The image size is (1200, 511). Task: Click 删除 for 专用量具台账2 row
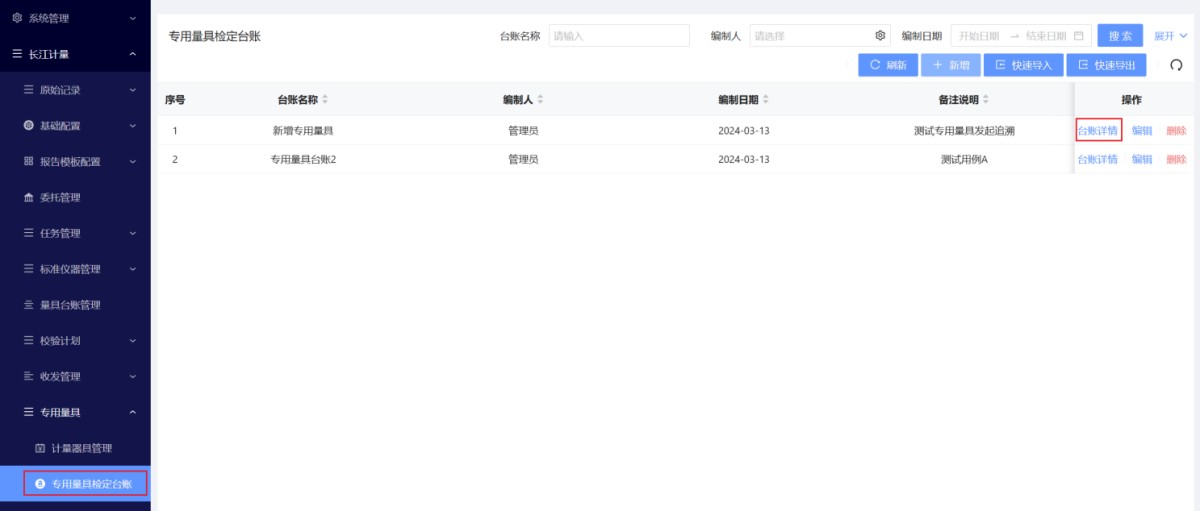1176,160
